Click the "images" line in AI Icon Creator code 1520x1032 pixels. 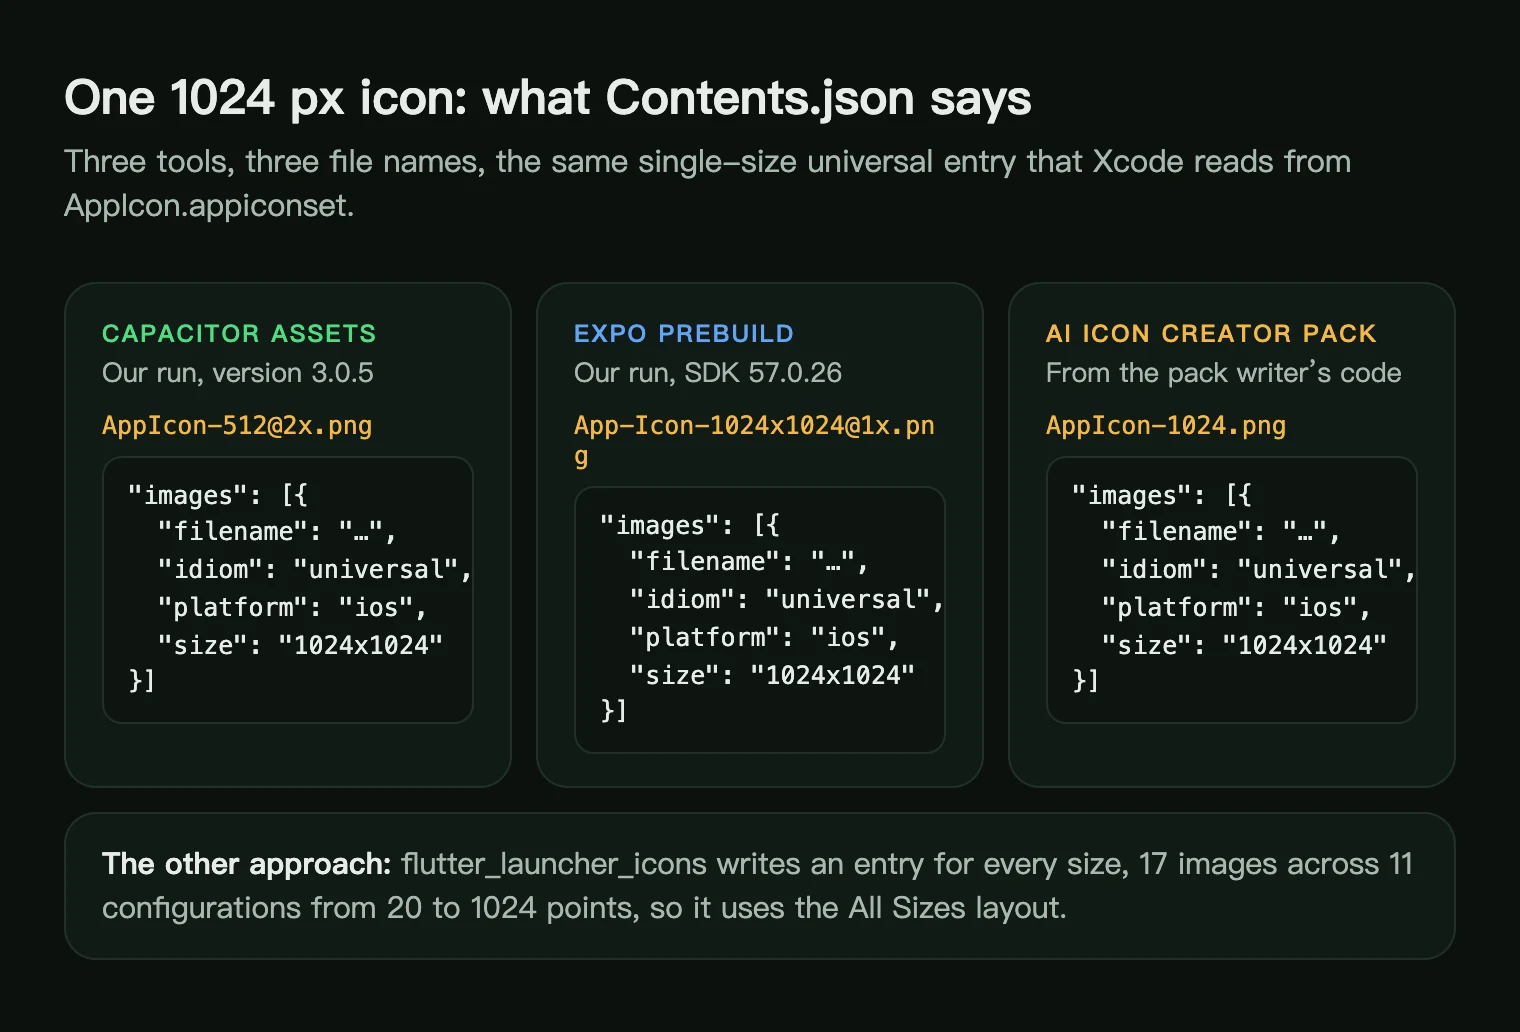[1162, 495]
